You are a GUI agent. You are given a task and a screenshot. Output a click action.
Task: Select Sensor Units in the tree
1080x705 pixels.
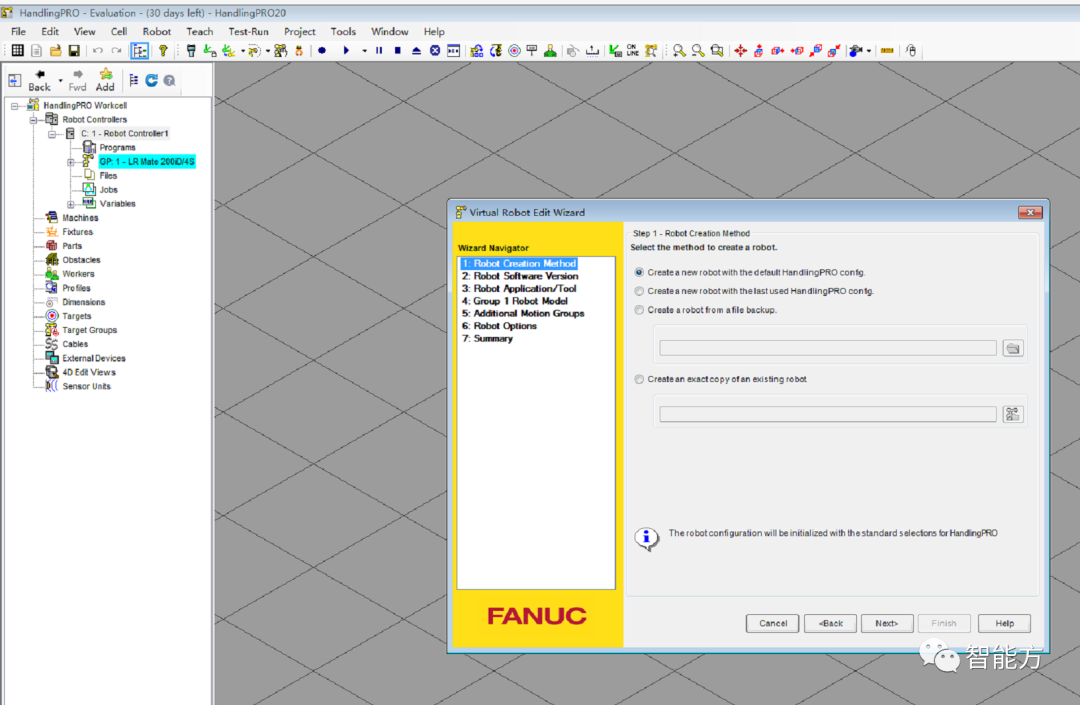tap(86, 387)
